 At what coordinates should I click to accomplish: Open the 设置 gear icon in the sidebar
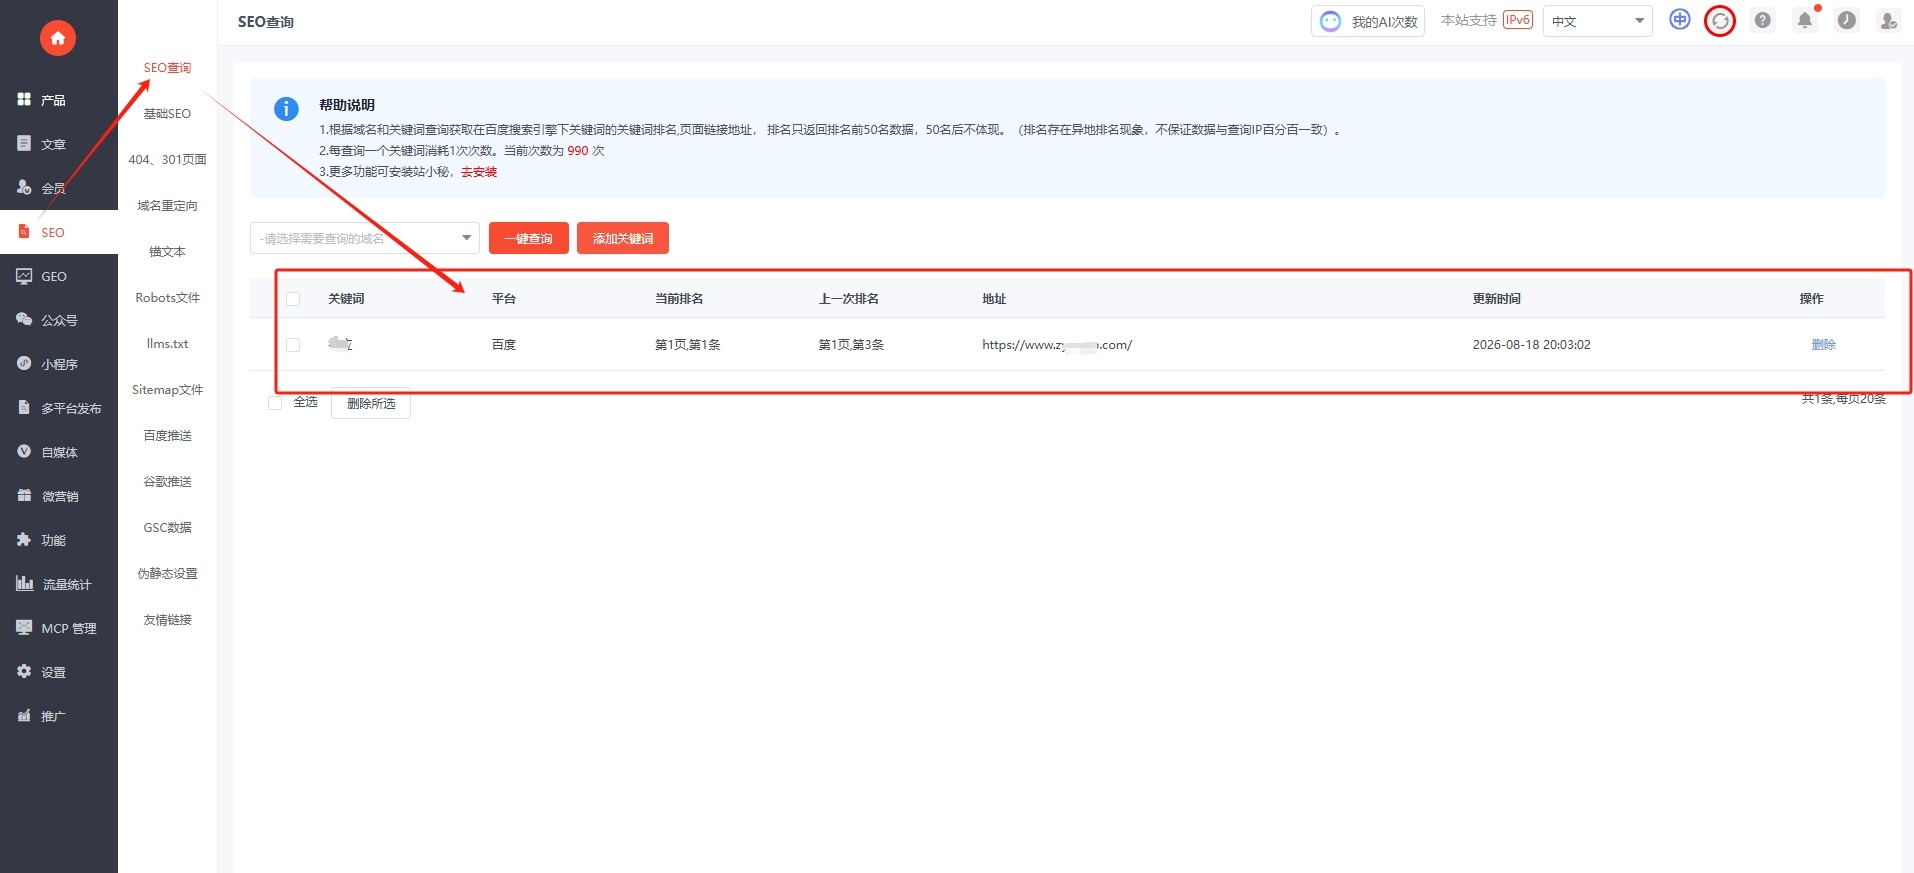(x=24, y=672)
